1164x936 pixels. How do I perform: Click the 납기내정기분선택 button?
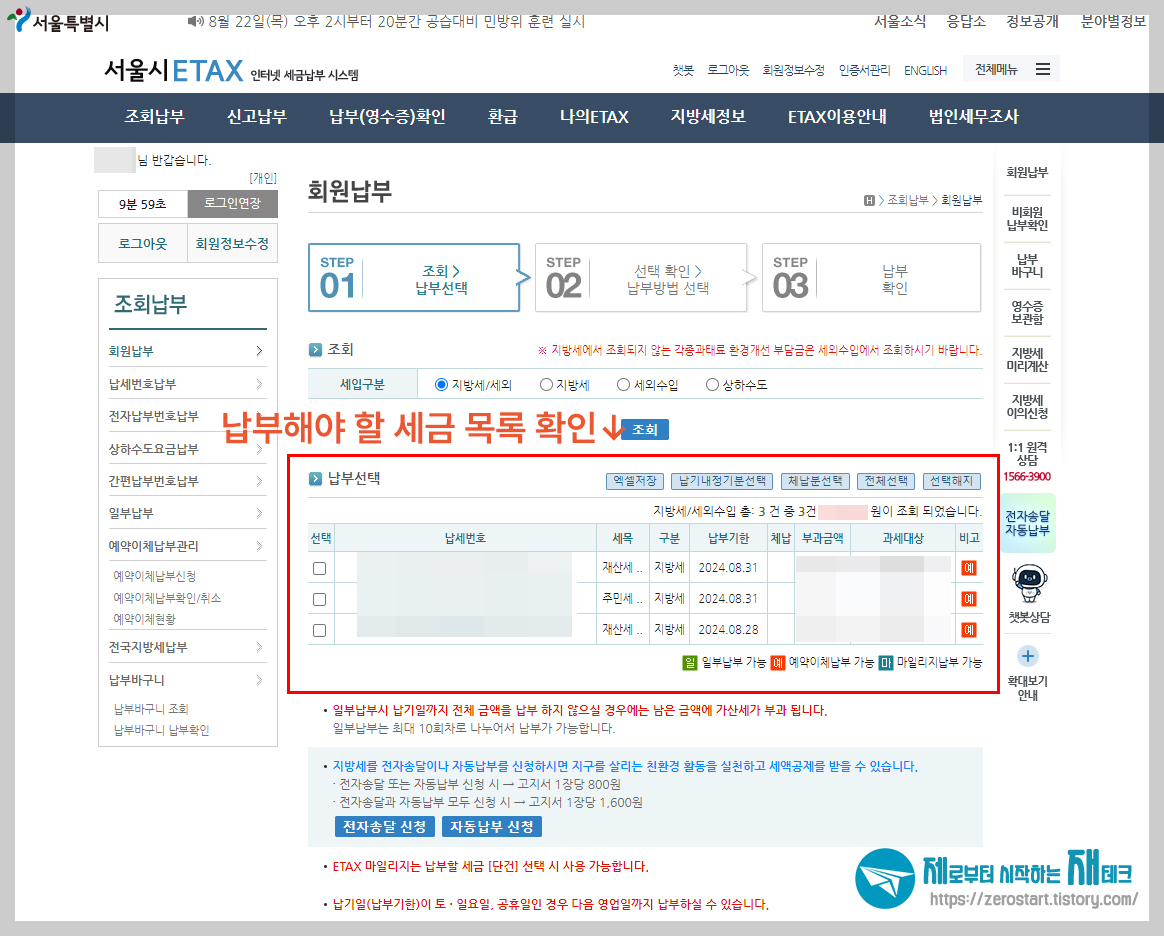pos(722,481)
